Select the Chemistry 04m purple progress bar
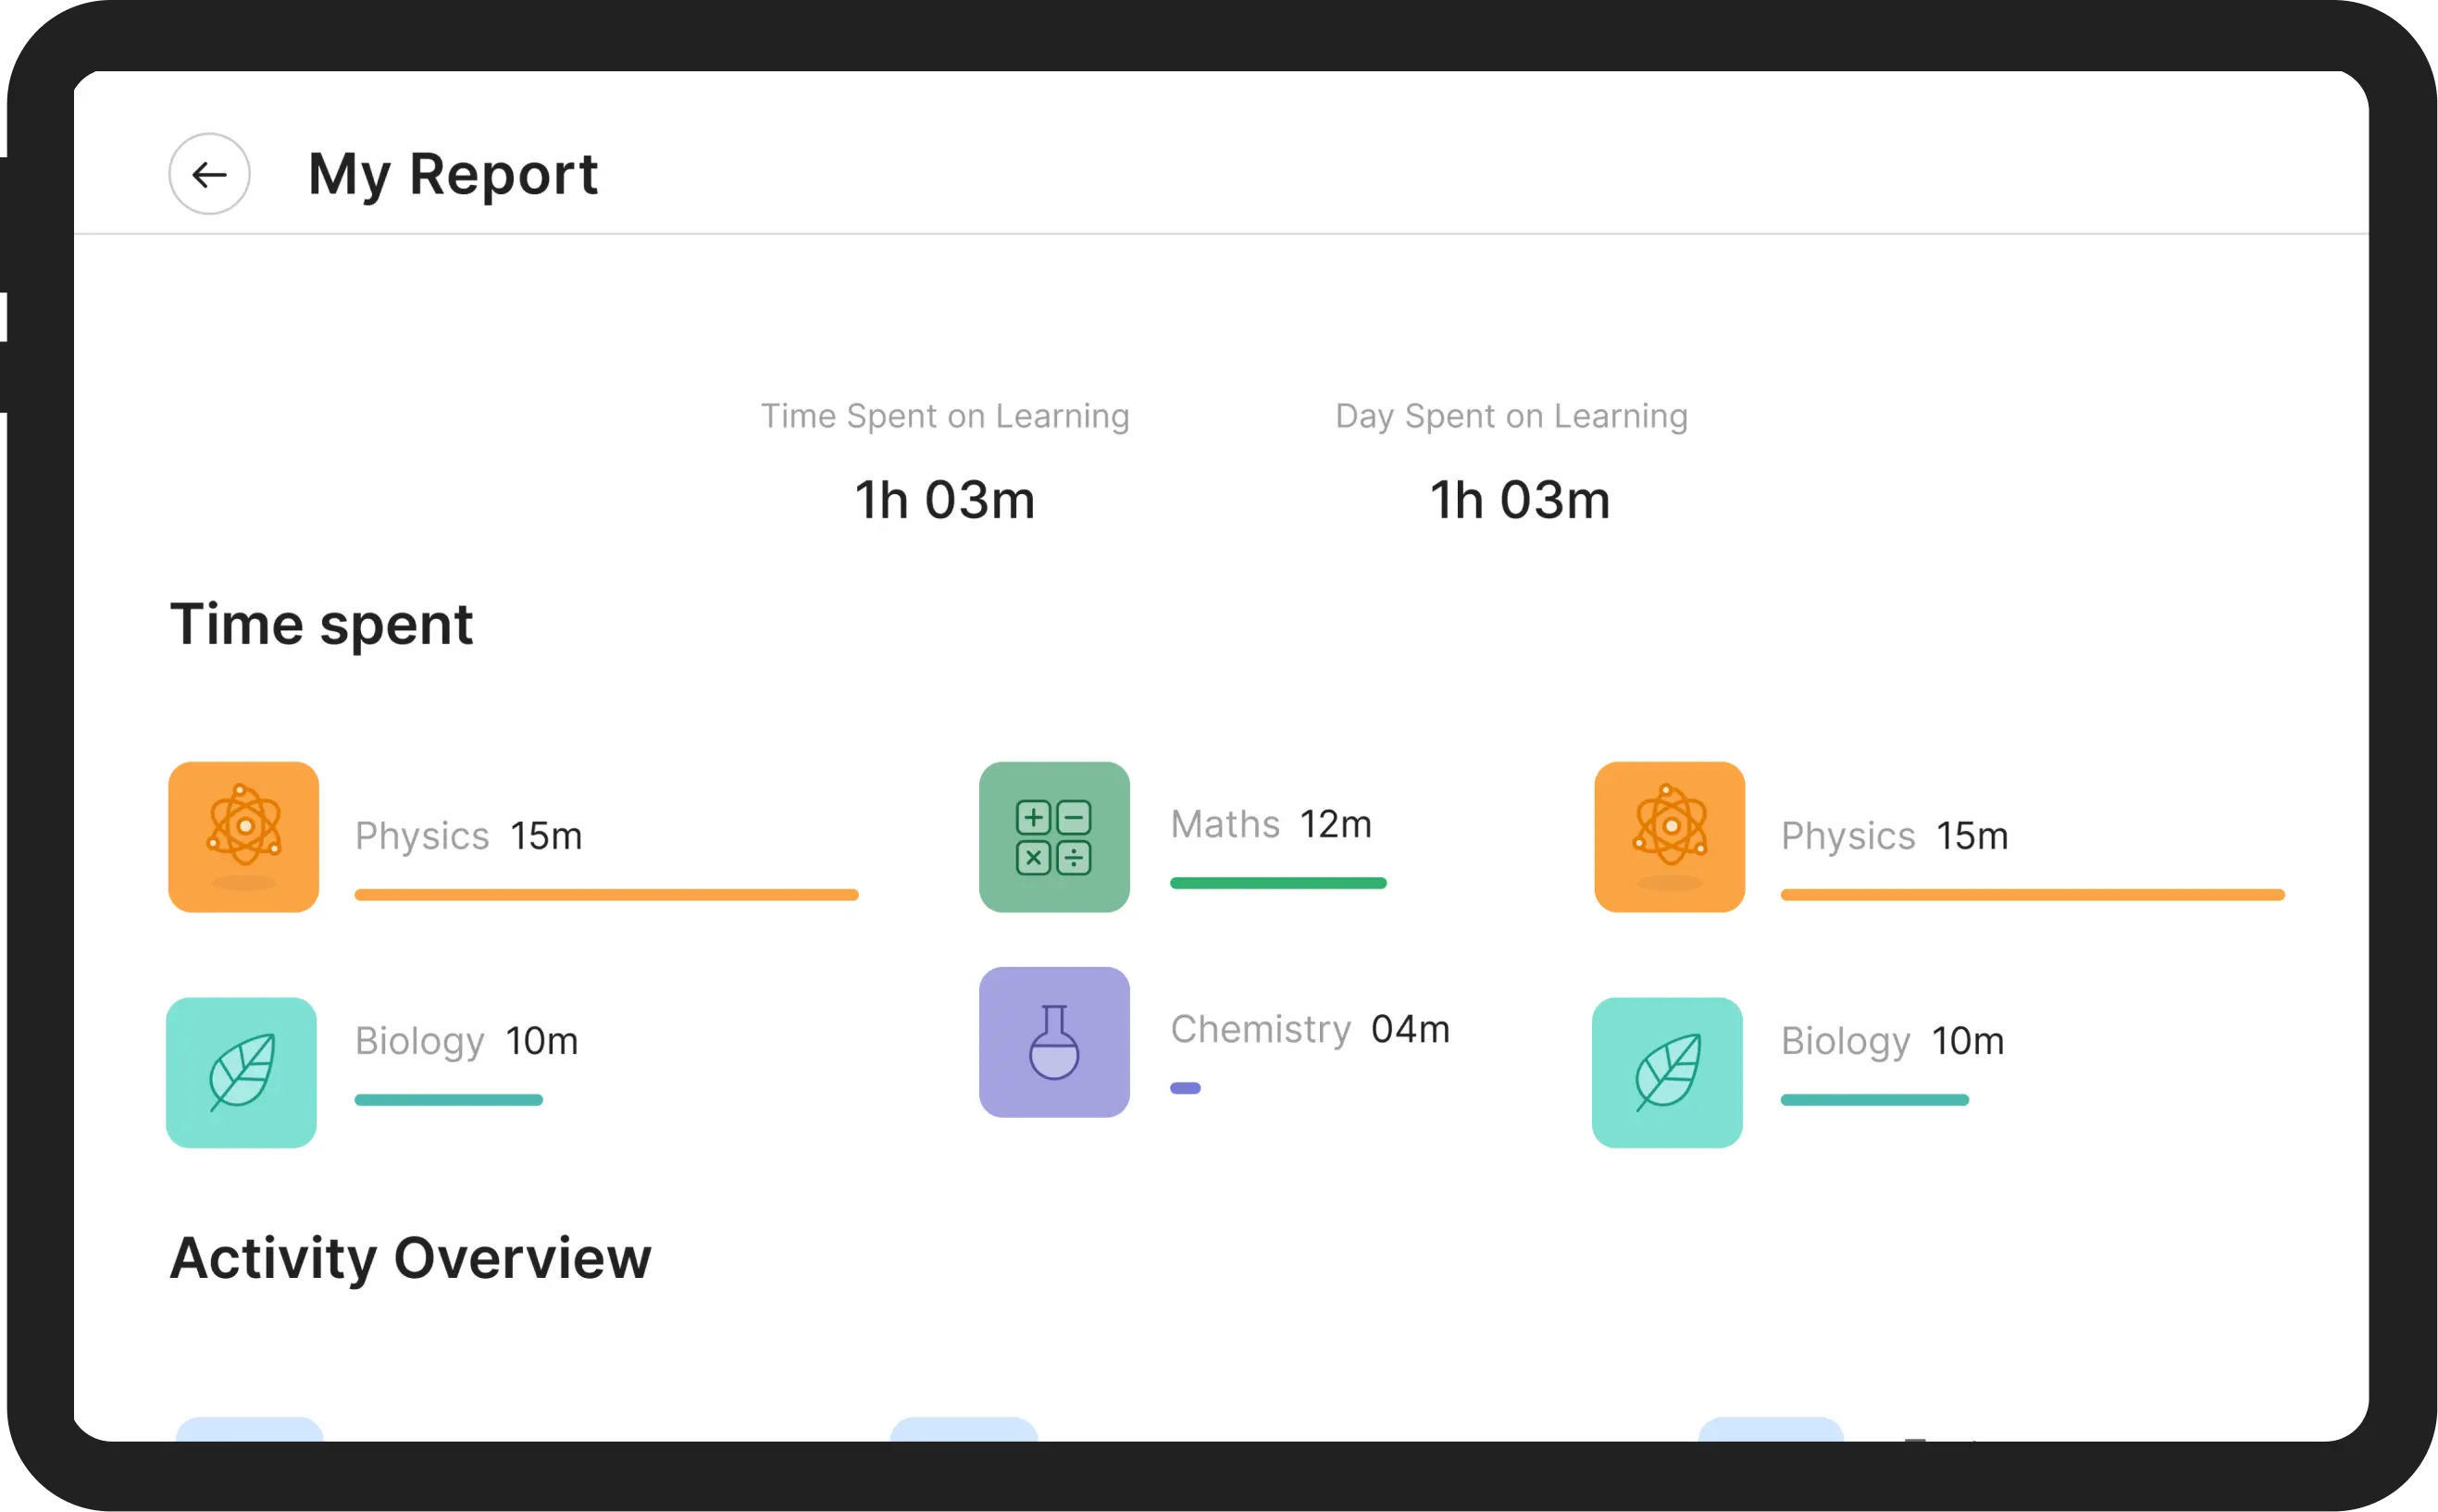2438x1512 pixels. (x=1185, y=1088)
